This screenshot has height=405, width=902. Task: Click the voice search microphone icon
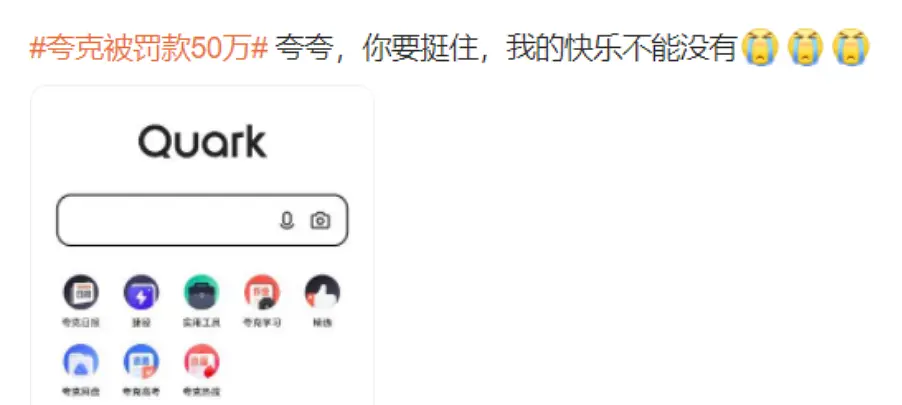click(x=286, y=220)
